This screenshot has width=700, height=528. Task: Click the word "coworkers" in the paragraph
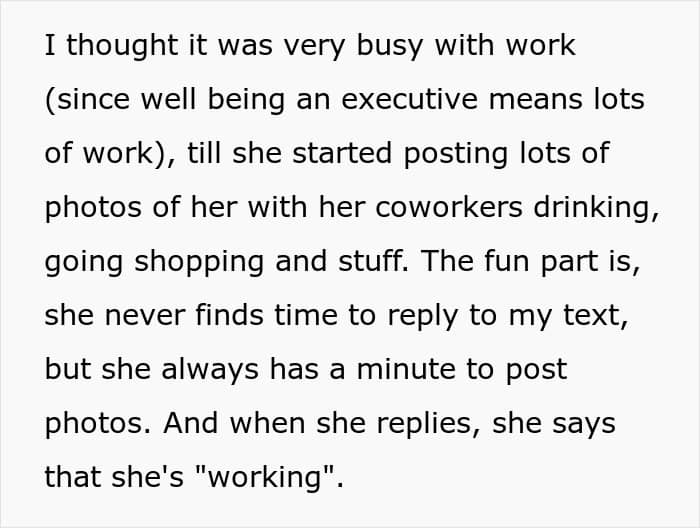(449, 208)
